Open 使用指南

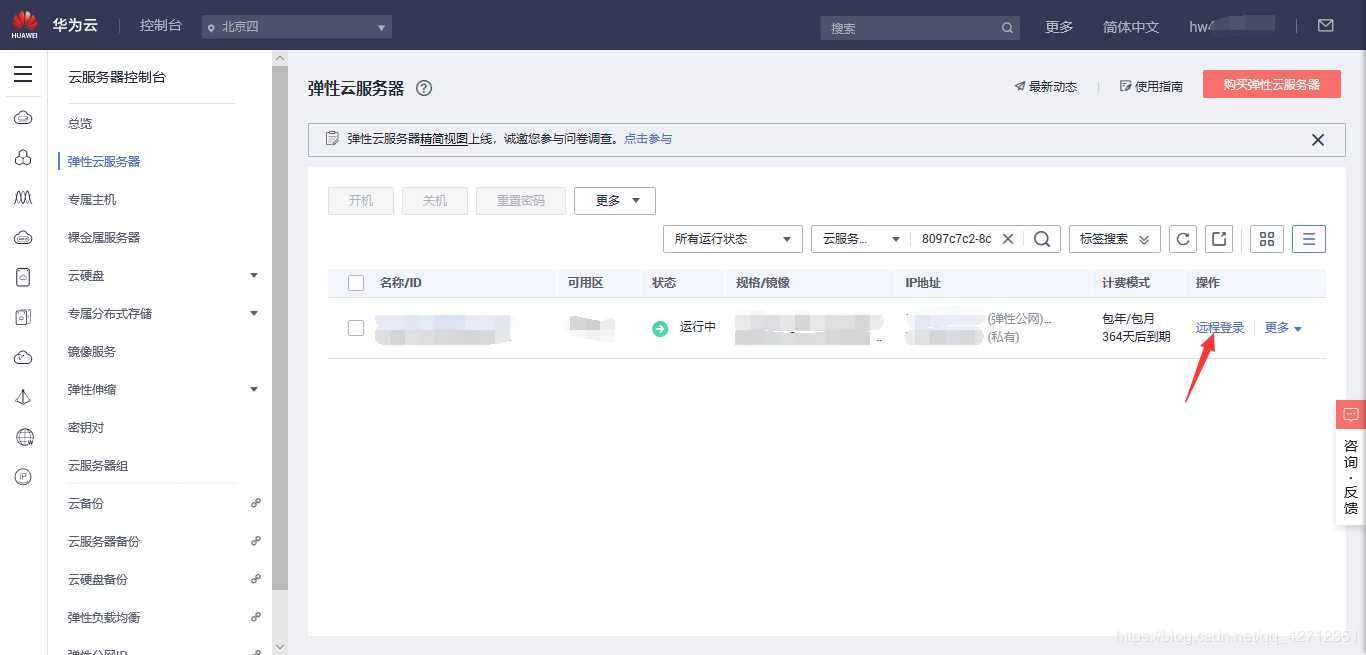click(x=1151, y=87)
